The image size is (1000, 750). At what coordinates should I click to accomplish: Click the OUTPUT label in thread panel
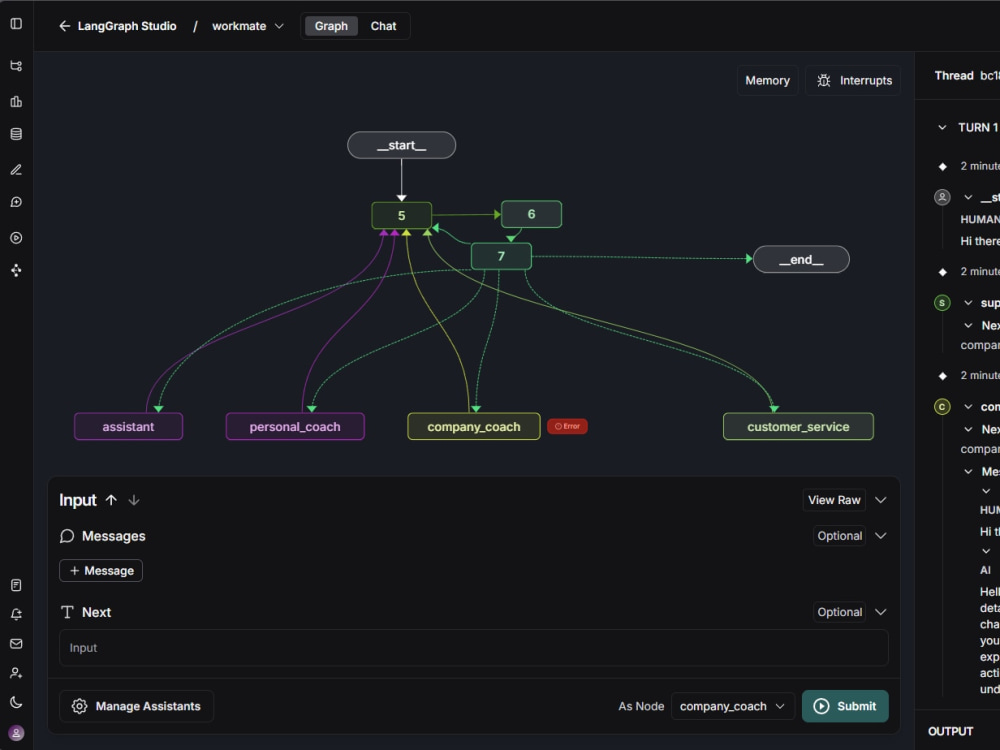click(x=950, y=732)
